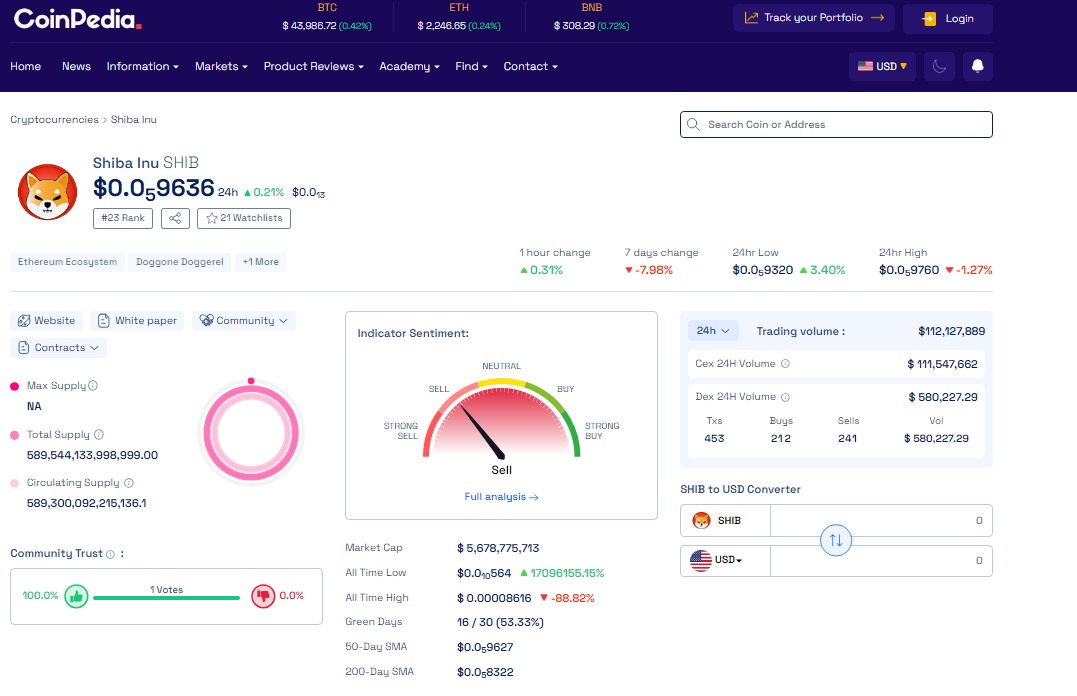Click Max Supply info icon
The width and height of the screenshot is (1077, 696).
click(93, 385)
